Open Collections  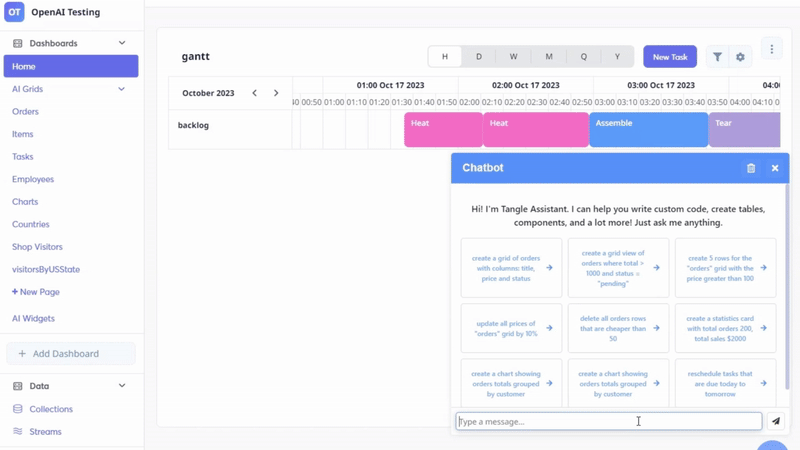pyautogui.click(x=51, y=409)
